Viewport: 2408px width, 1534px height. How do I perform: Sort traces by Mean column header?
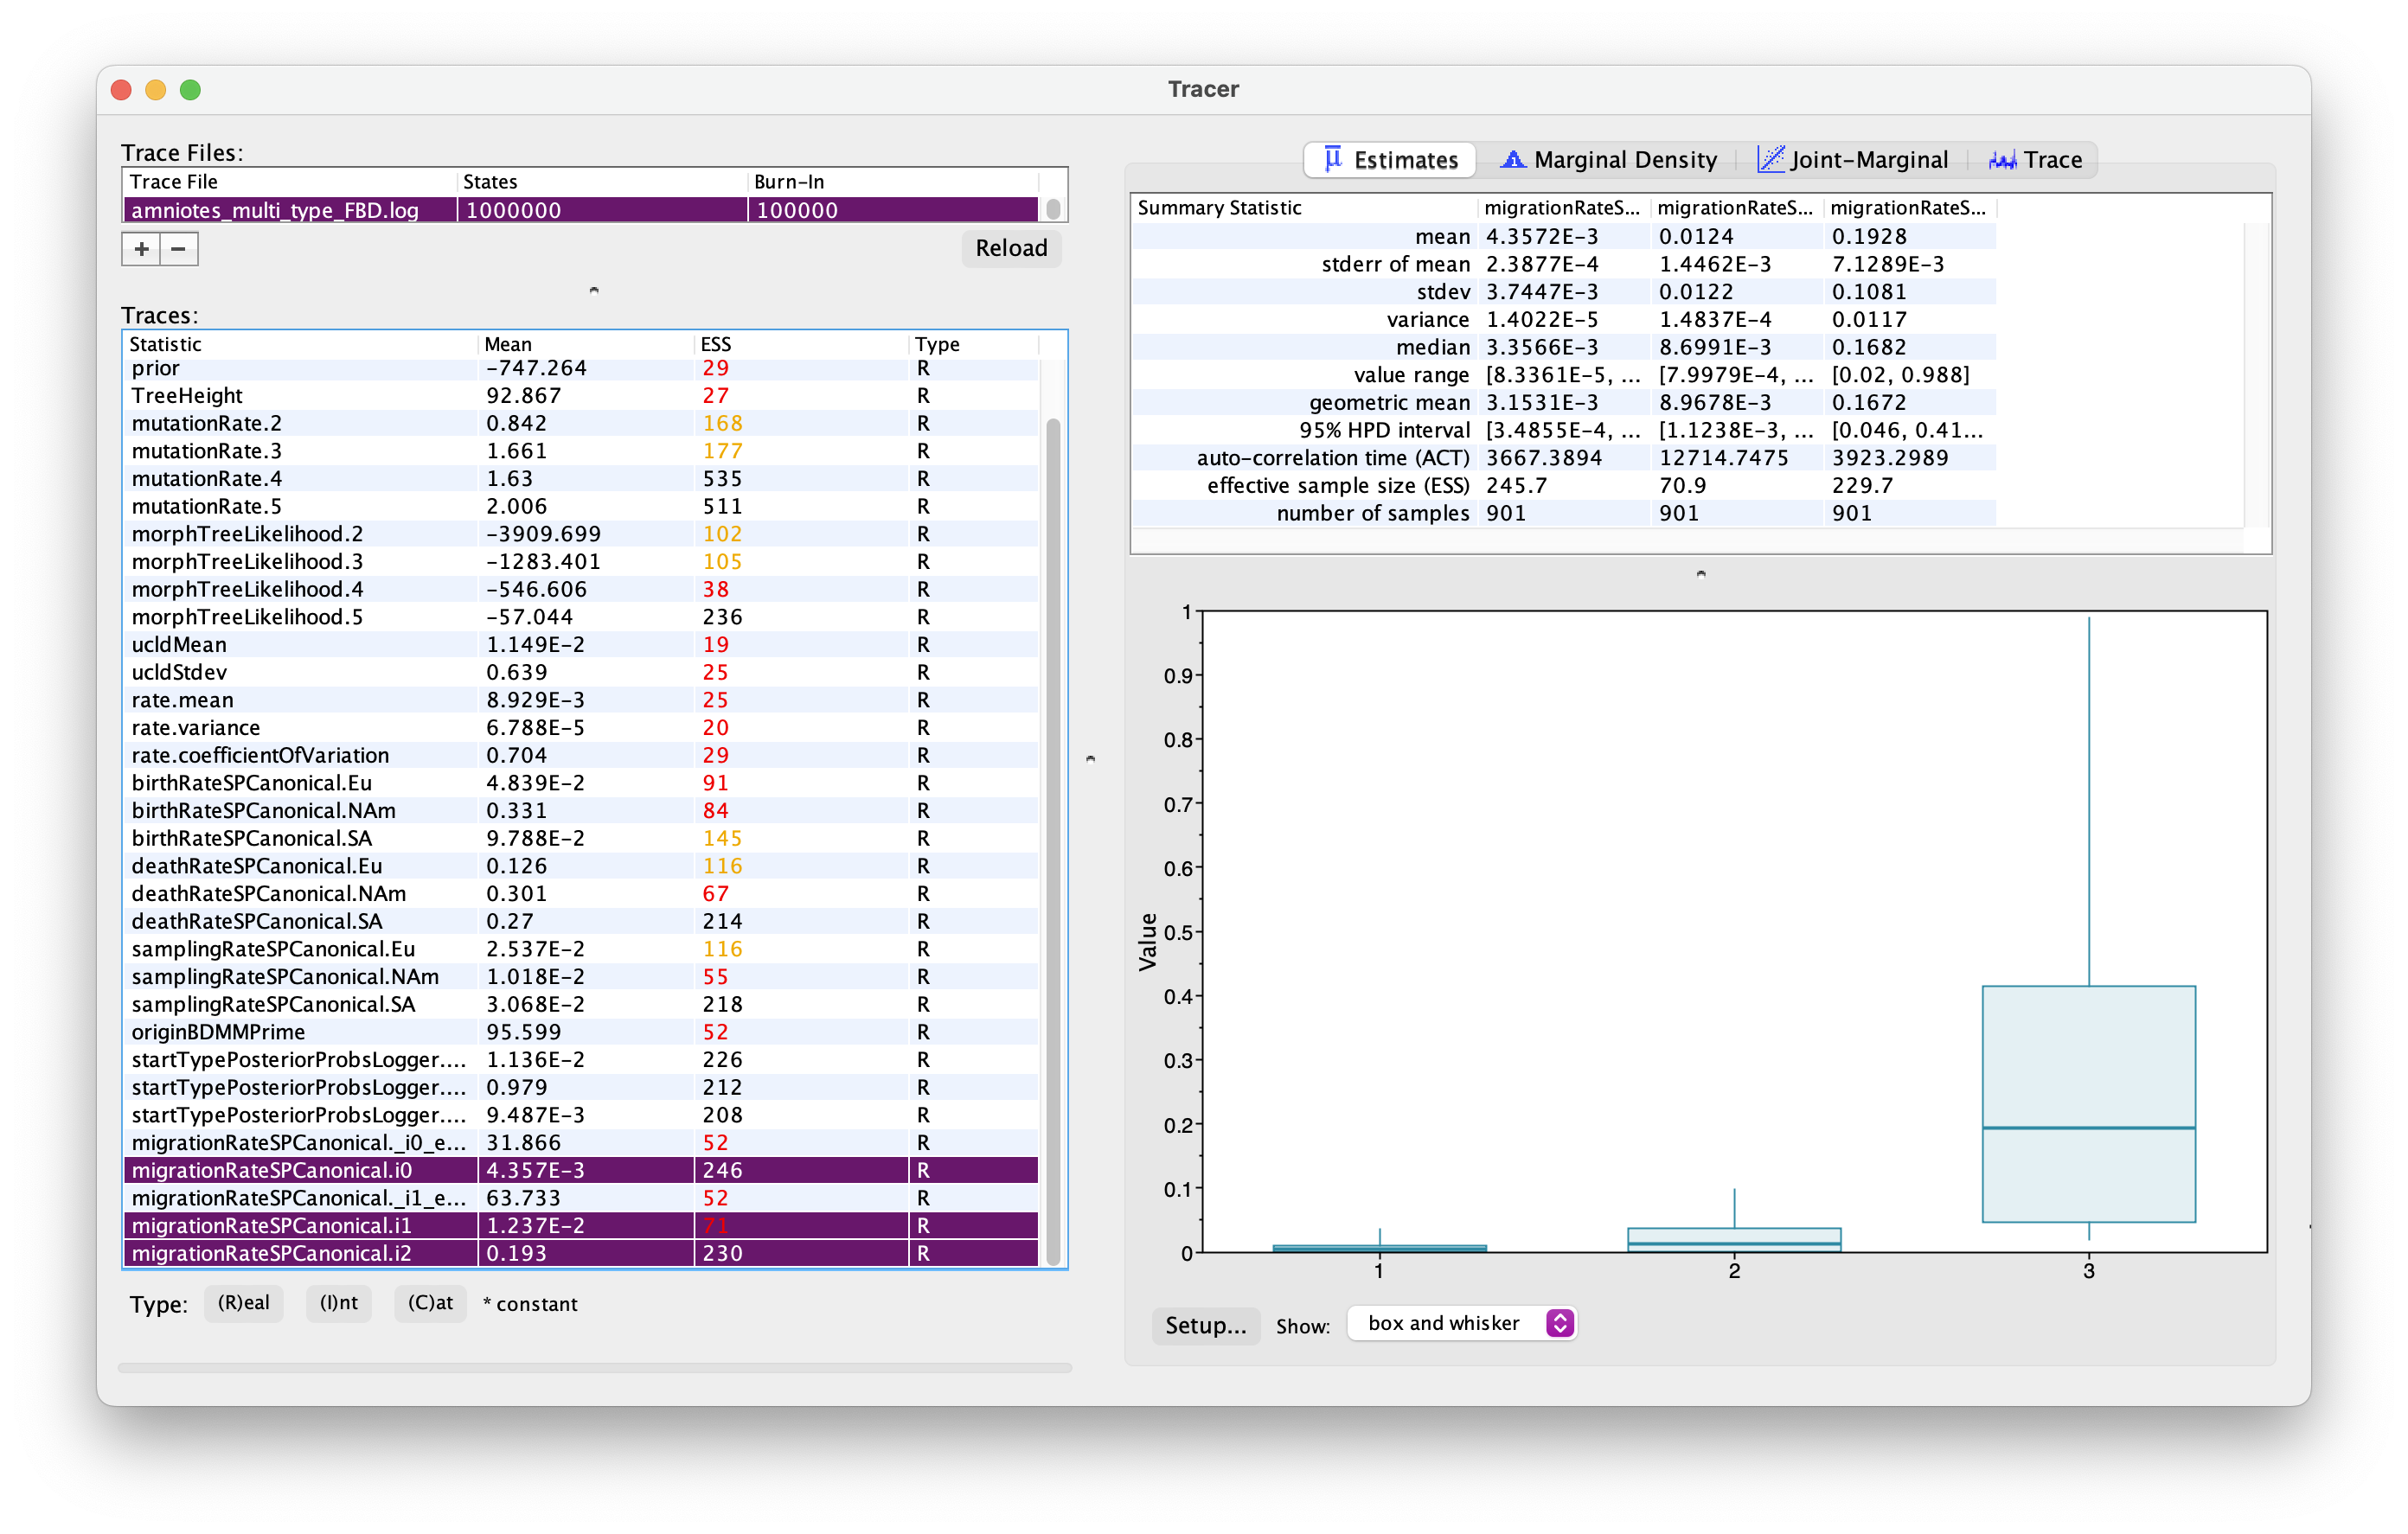[585, 344]
